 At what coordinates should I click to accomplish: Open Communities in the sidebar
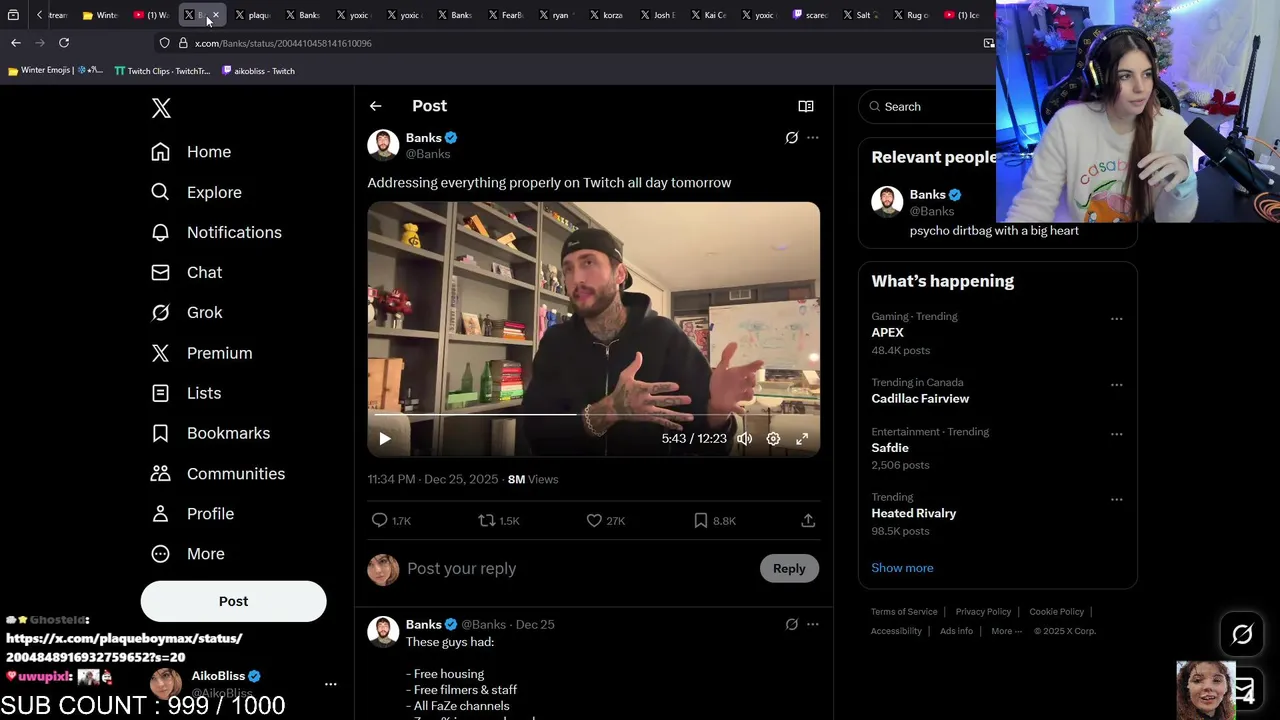point(218,473)
